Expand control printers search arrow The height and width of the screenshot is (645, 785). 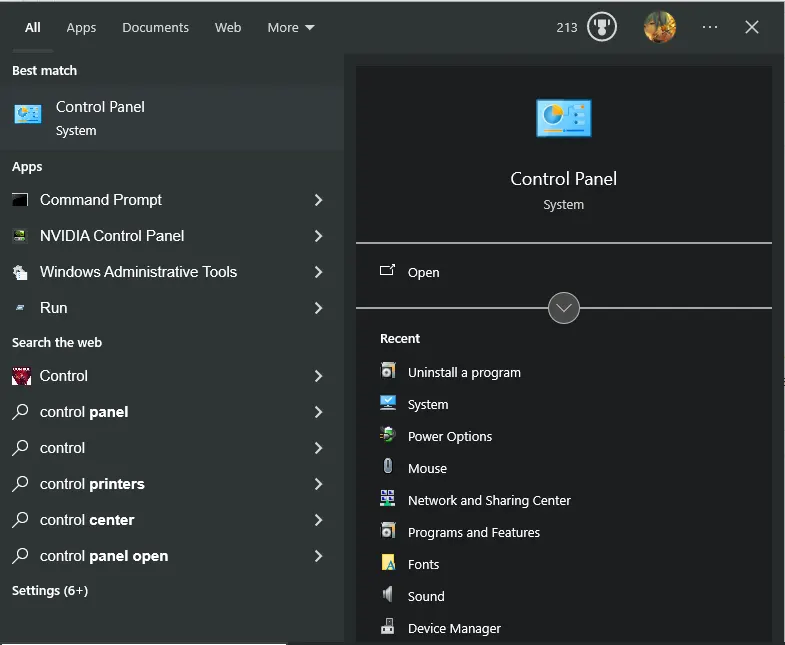click(318, 484)
